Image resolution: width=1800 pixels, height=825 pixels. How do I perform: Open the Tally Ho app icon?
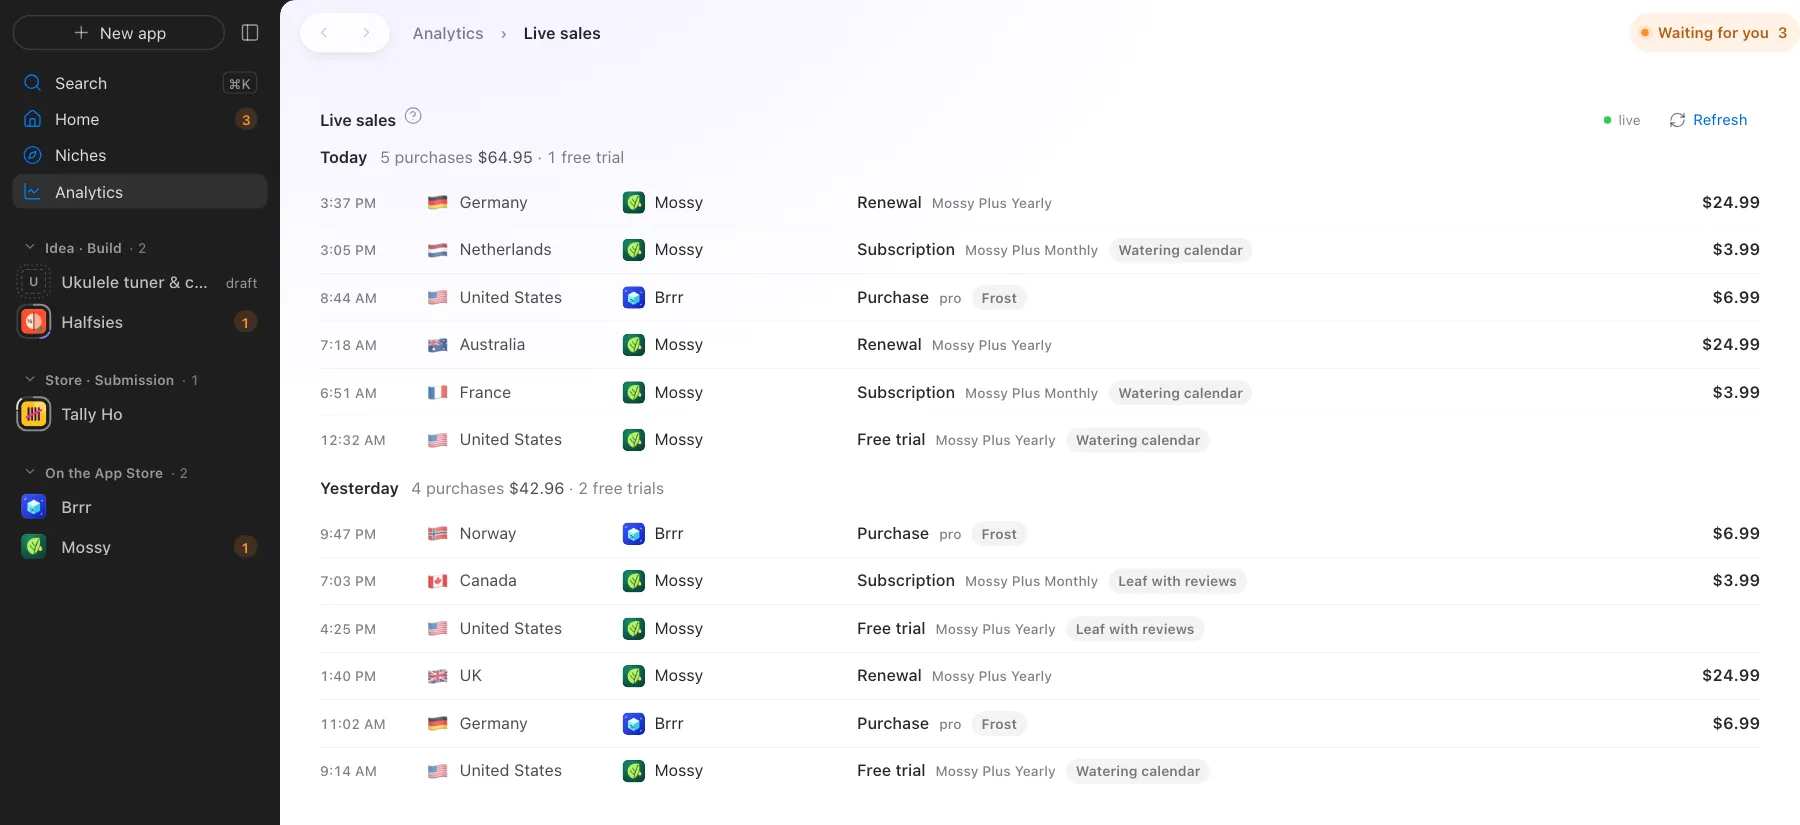(x=34, y=414)
